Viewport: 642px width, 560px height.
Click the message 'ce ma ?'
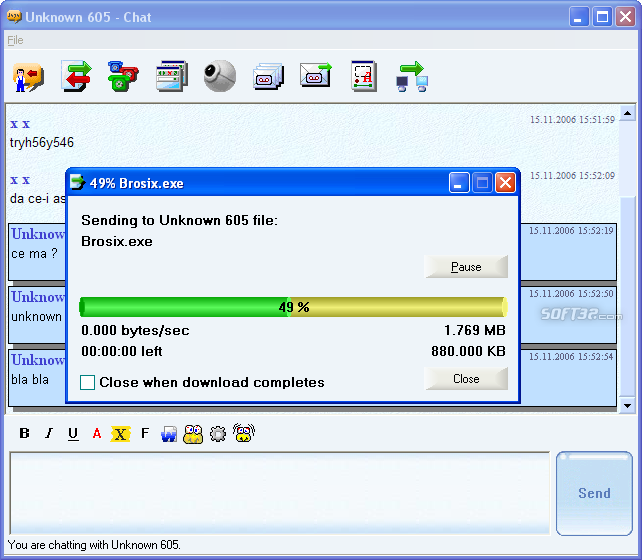pyautogui.click(x=34, y=254)
